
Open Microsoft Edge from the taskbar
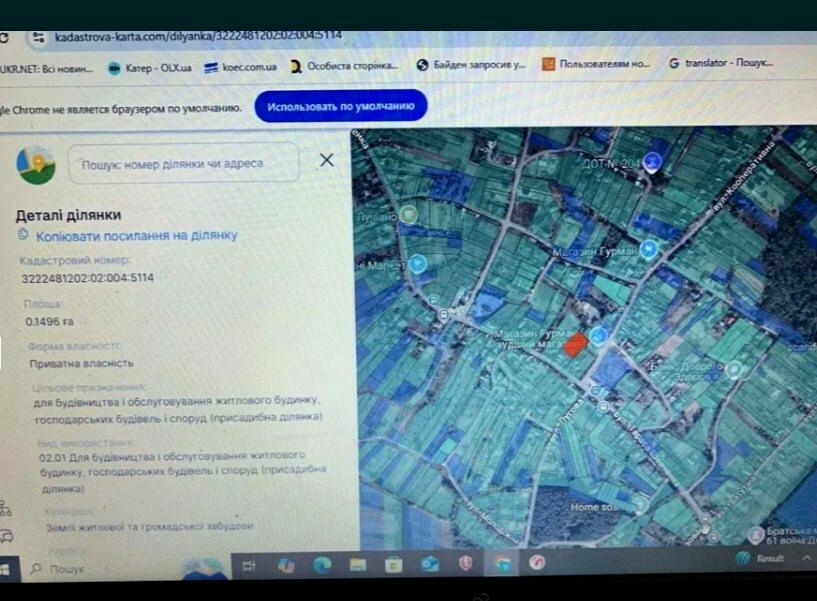tap(322, 565)
